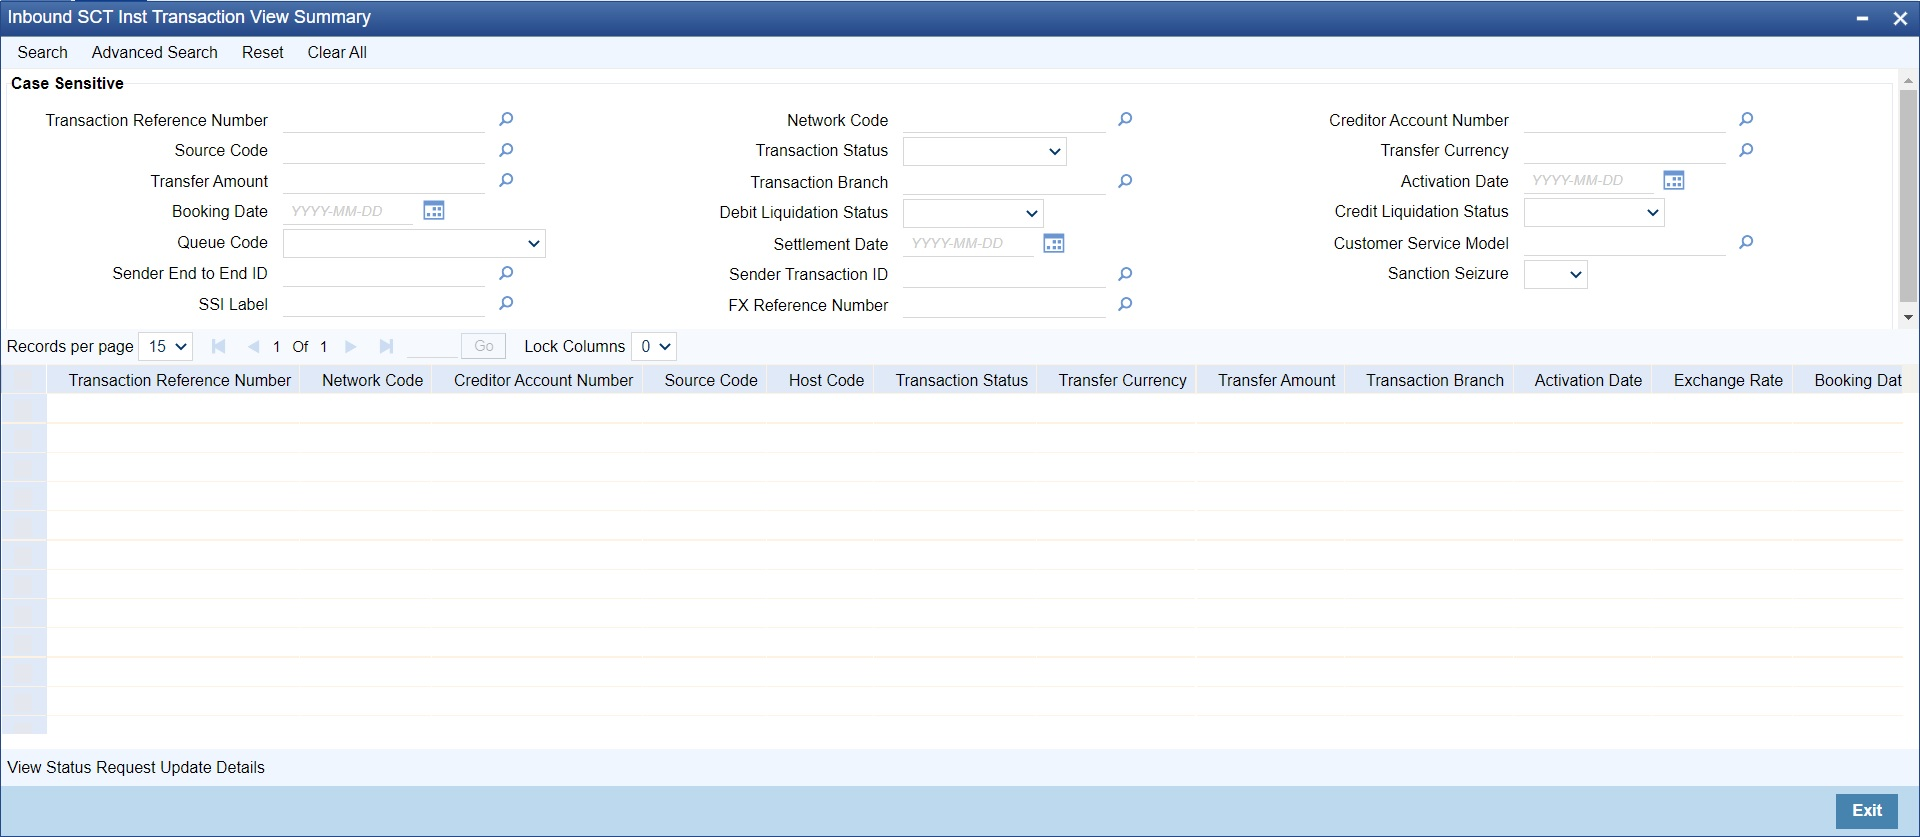Image resolution: width=1920 pixels, height=837 pixels.
Task: Click Transfer Amount input field
Action: (x=384, y=181)
